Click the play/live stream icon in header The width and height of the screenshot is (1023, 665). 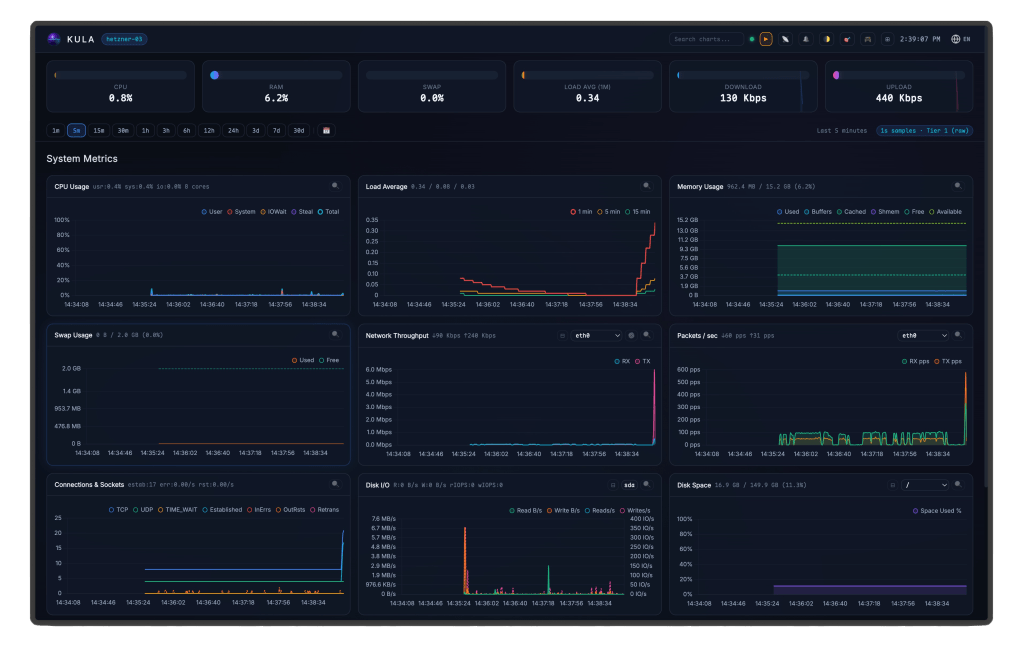[766, 39]
